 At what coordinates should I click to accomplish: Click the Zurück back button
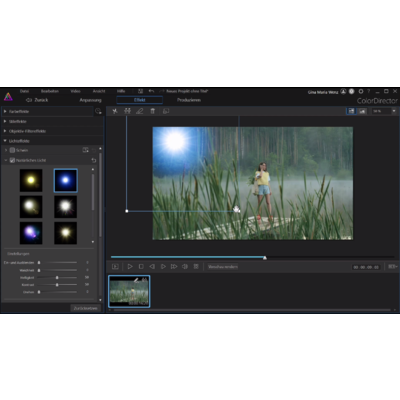coord(37,100)
